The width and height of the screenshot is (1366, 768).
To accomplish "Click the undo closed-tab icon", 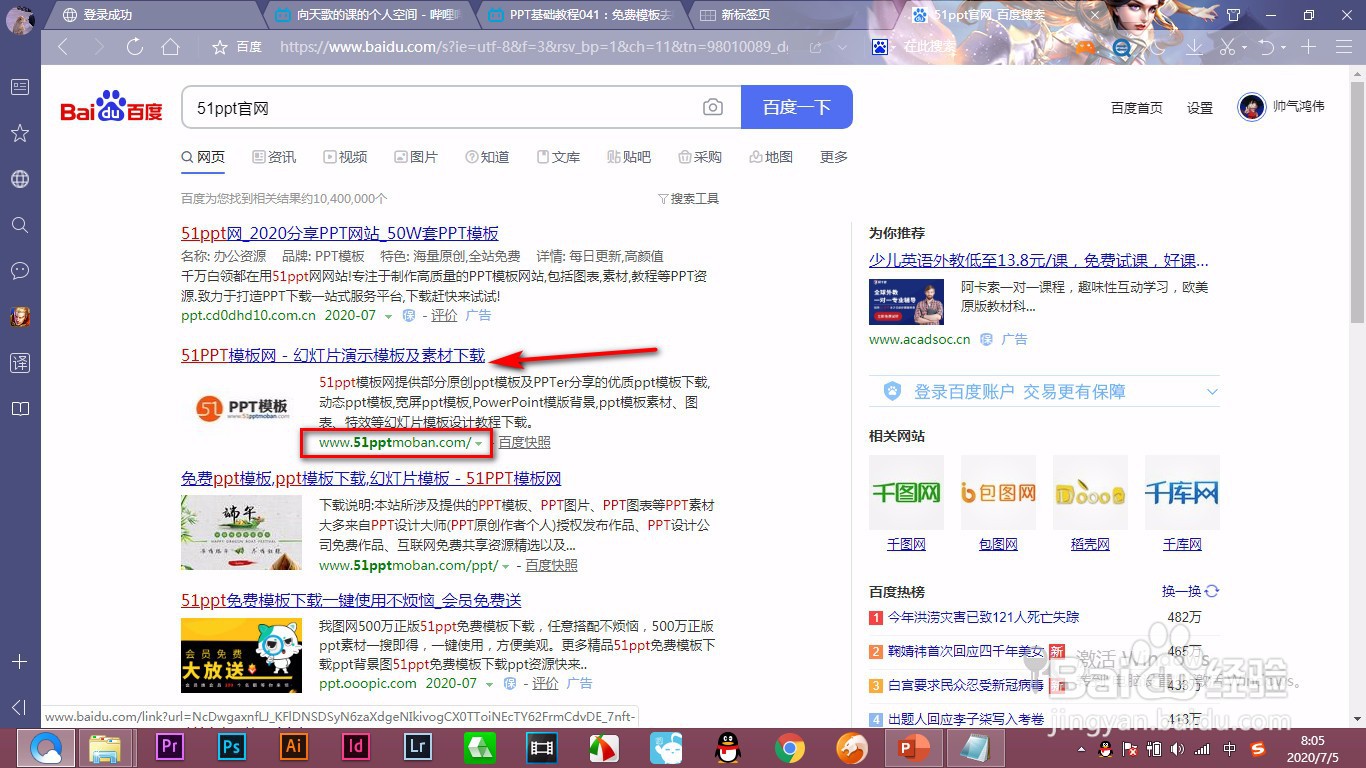I will click(x=1267, y=47).
